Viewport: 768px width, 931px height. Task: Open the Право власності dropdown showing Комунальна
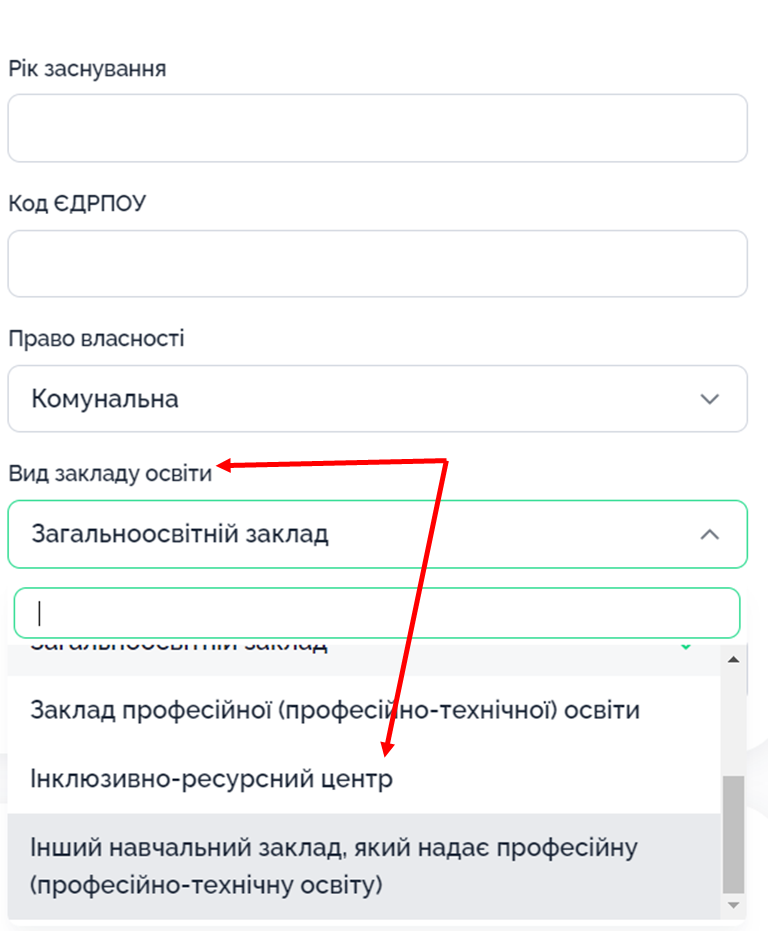377,398
